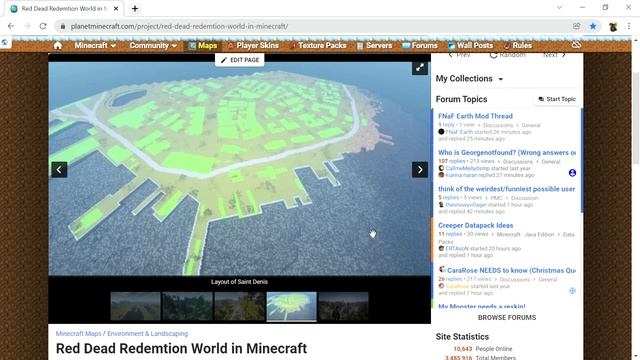Open ERTAsoN user profile link

(457, 248)
